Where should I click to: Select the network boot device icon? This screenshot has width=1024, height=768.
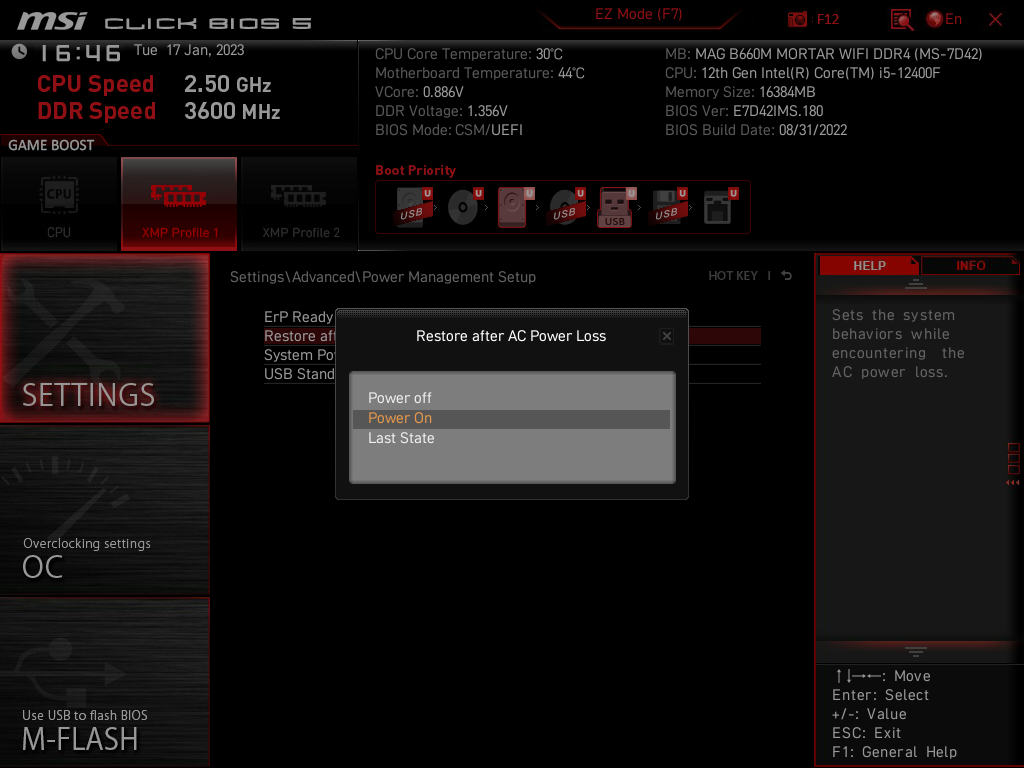point(720,208)
